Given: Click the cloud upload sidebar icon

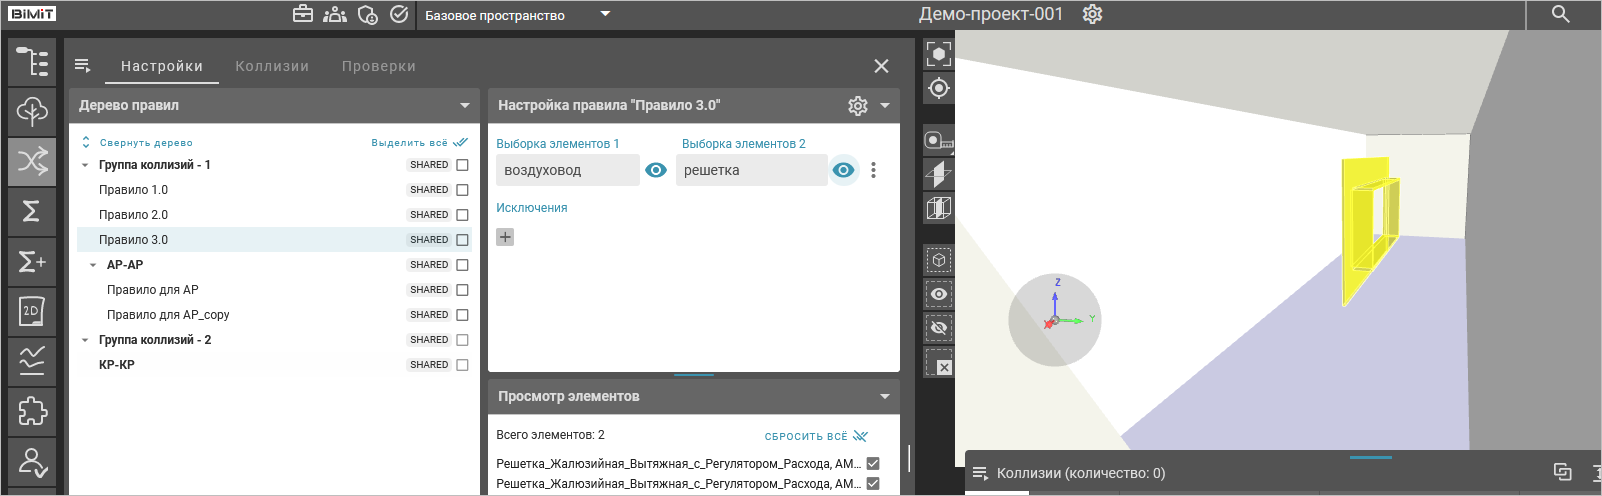Looking at the screenshot, I should 32,111.
